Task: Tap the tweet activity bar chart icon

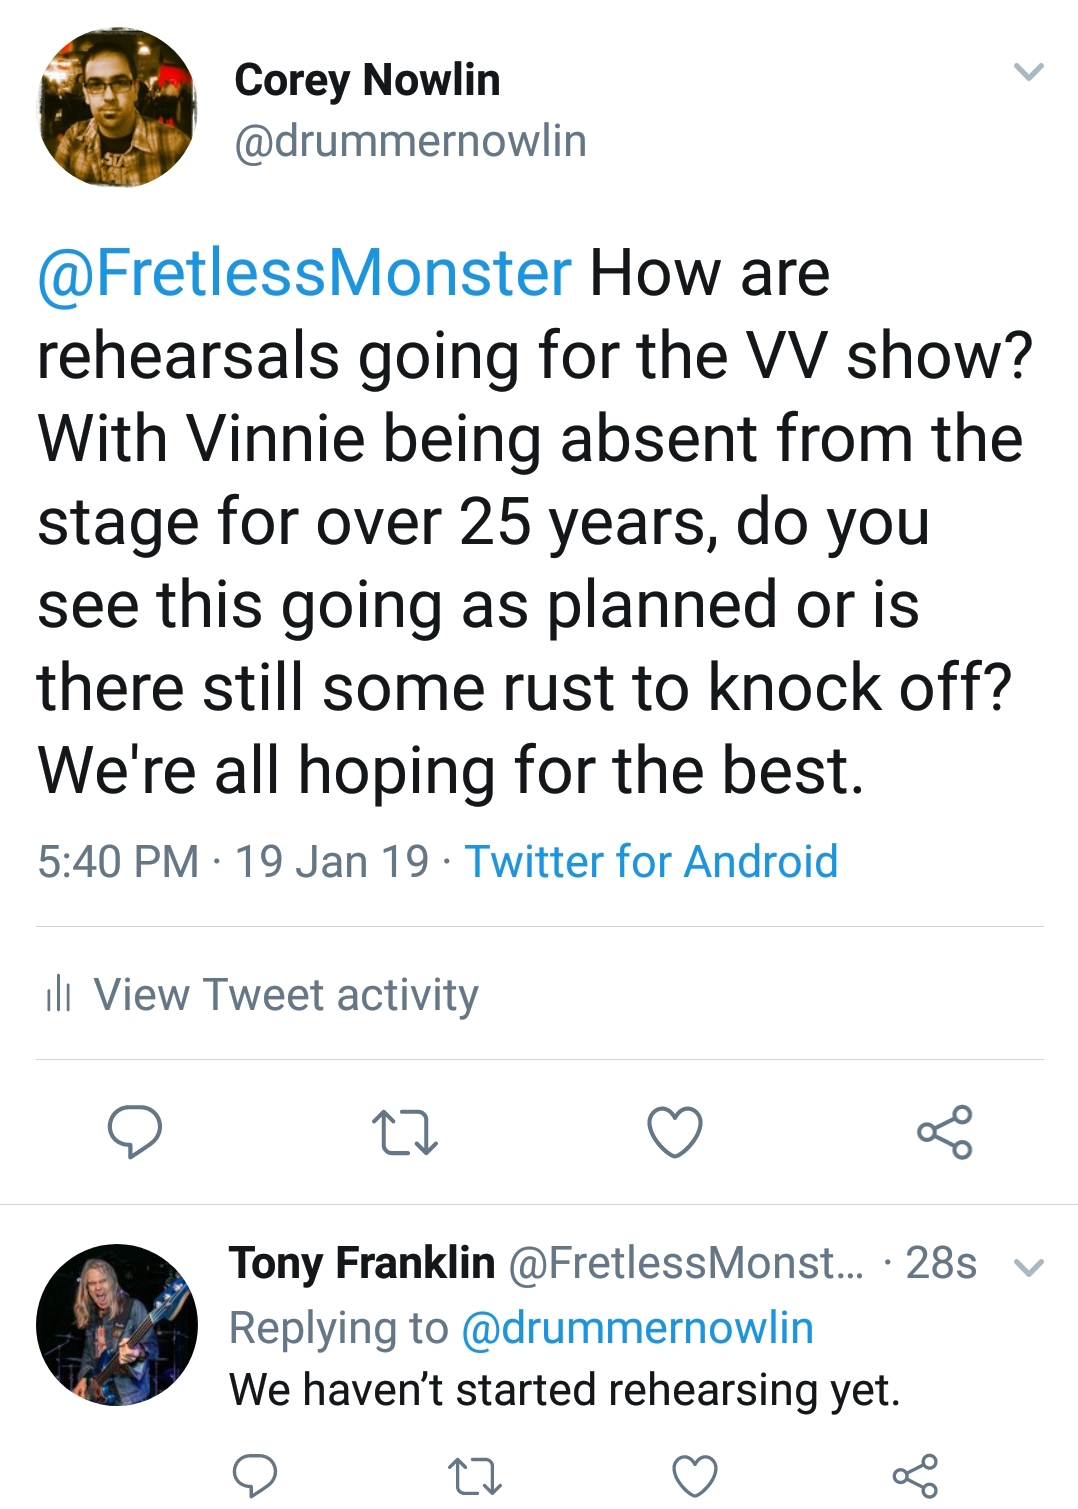Action: pos(58,994)
